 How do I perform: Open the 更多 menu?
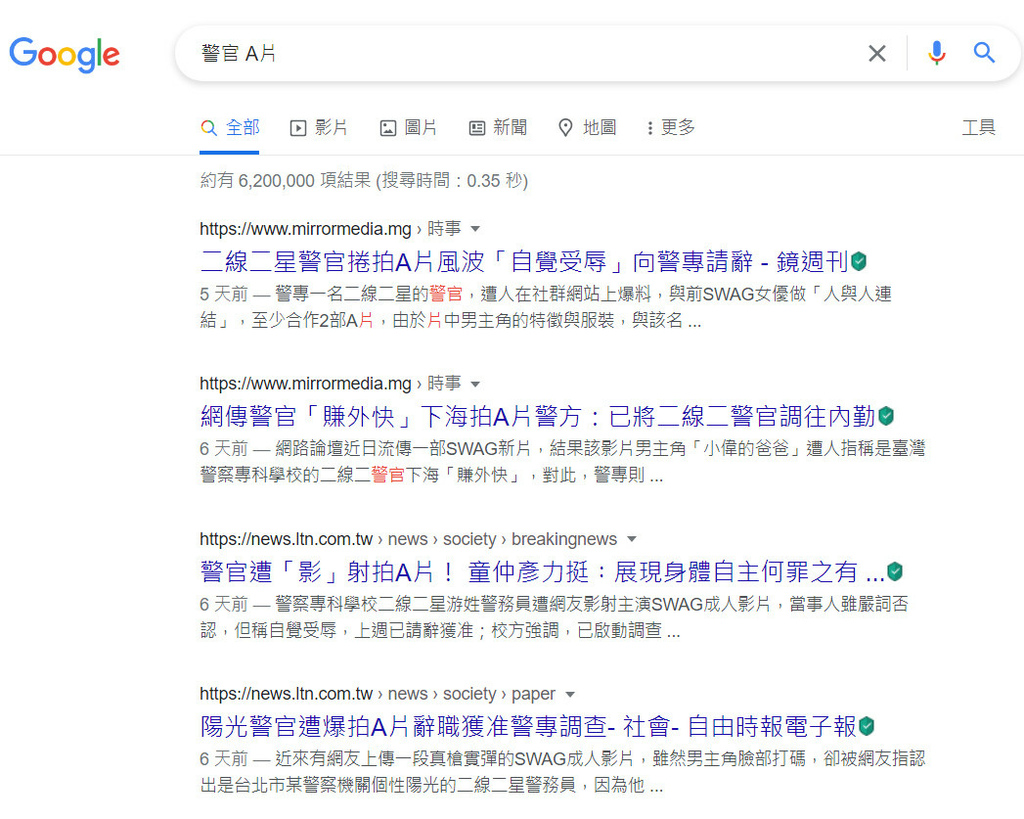click(671, 127)
